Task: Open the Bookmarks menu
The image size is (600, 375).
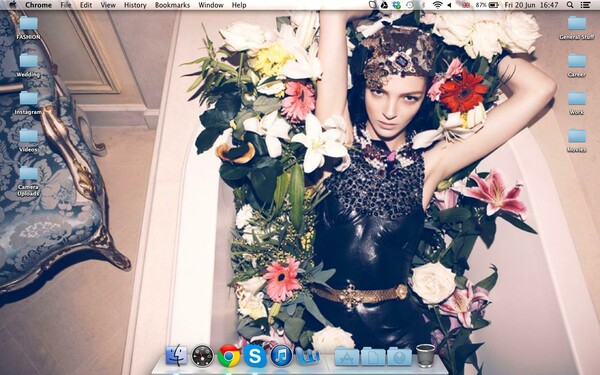Action: tap(172, 5)
